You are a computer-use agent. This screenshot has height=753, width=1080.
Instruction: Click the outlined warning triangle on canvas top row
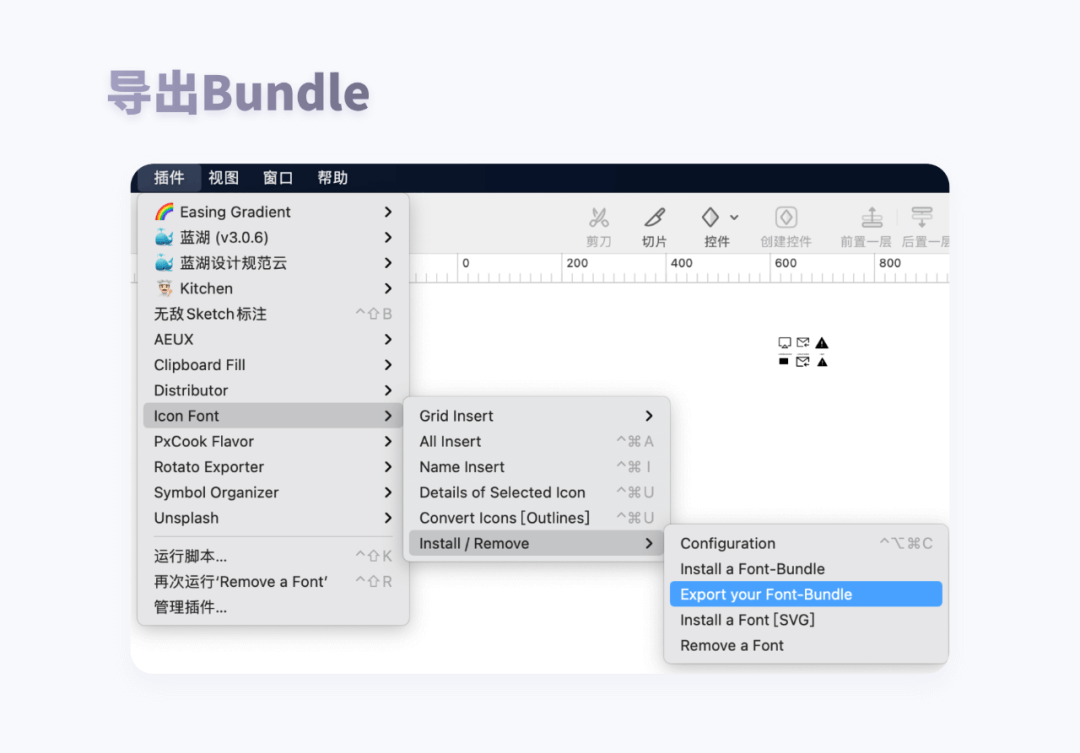tap(822, 342)
